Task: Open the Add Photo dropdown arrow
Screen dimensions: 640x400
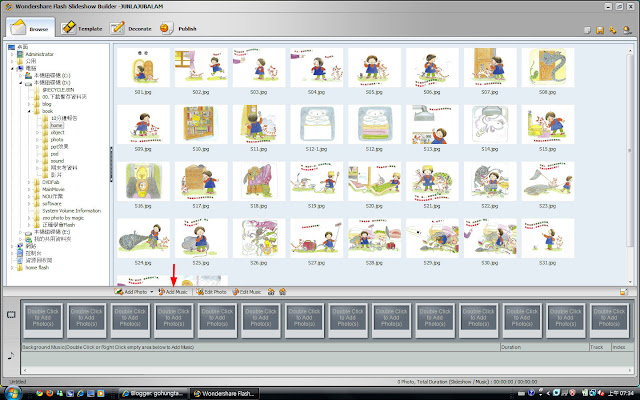Action: point(151,292)
